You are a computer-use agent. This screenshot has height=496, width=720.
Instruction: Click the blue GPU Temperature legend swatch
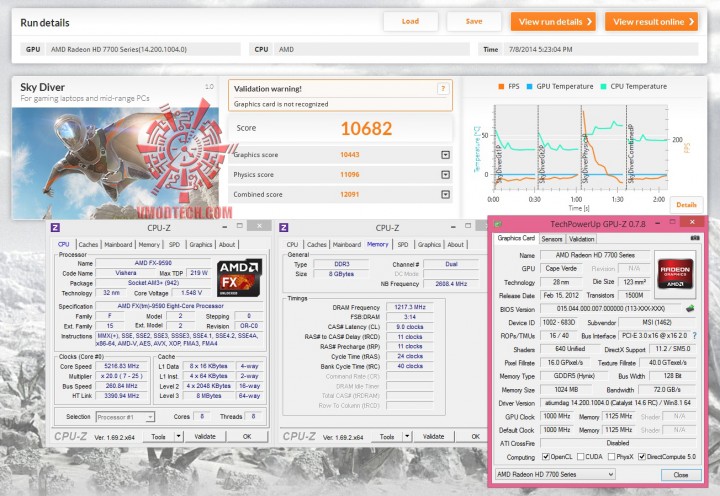coord(529,86)
